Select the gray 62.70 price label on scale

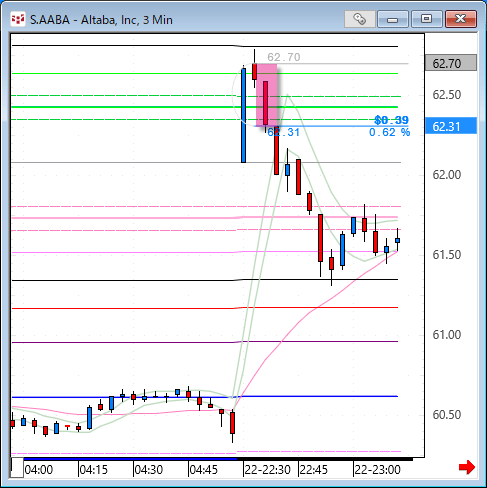coord(451,63)
